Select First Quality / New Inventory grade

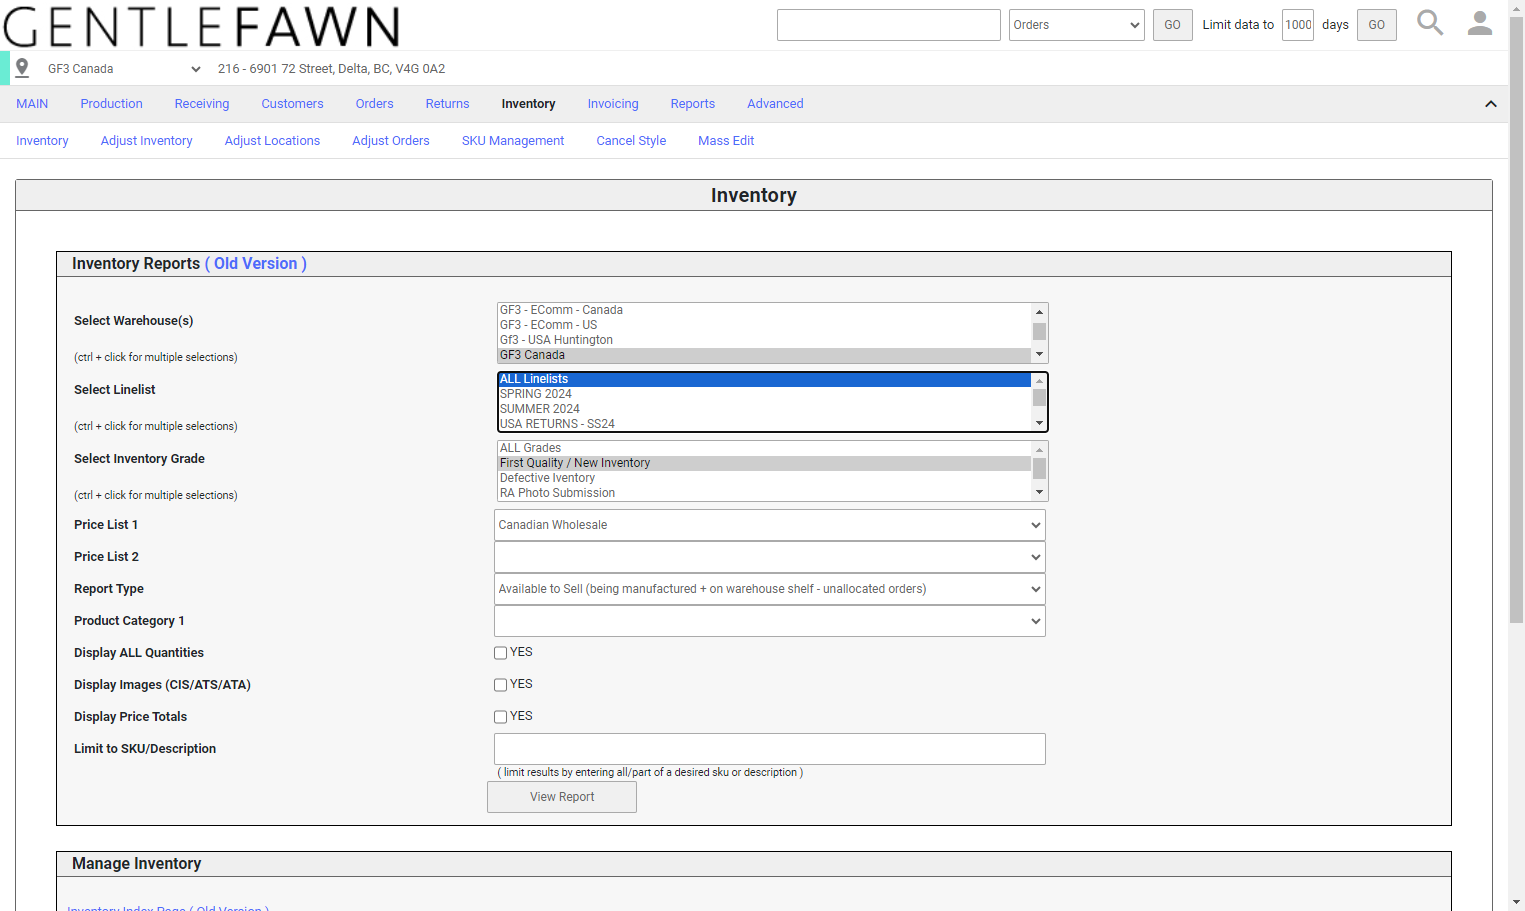point(764,463)
